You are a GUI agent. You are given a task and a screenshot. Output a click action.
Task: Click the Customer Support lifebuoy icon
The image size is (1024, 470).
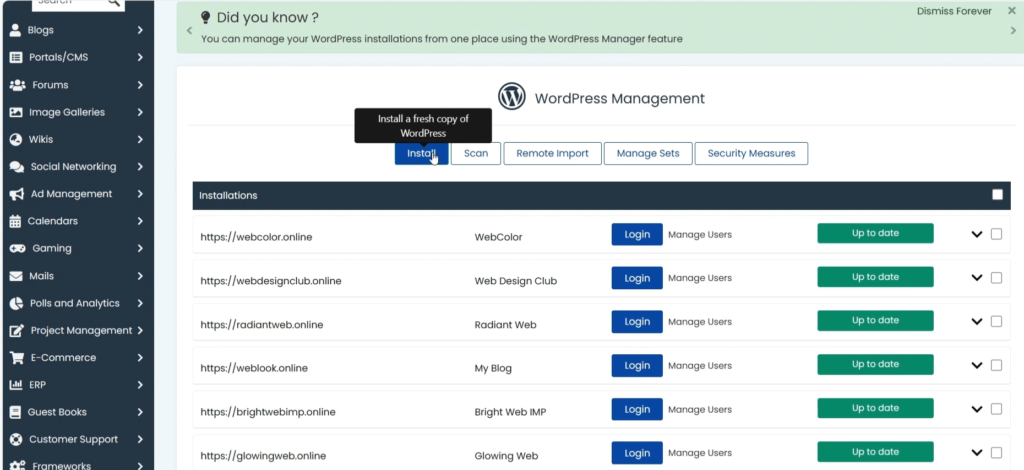pyautogui.click(x=16, y=439)
